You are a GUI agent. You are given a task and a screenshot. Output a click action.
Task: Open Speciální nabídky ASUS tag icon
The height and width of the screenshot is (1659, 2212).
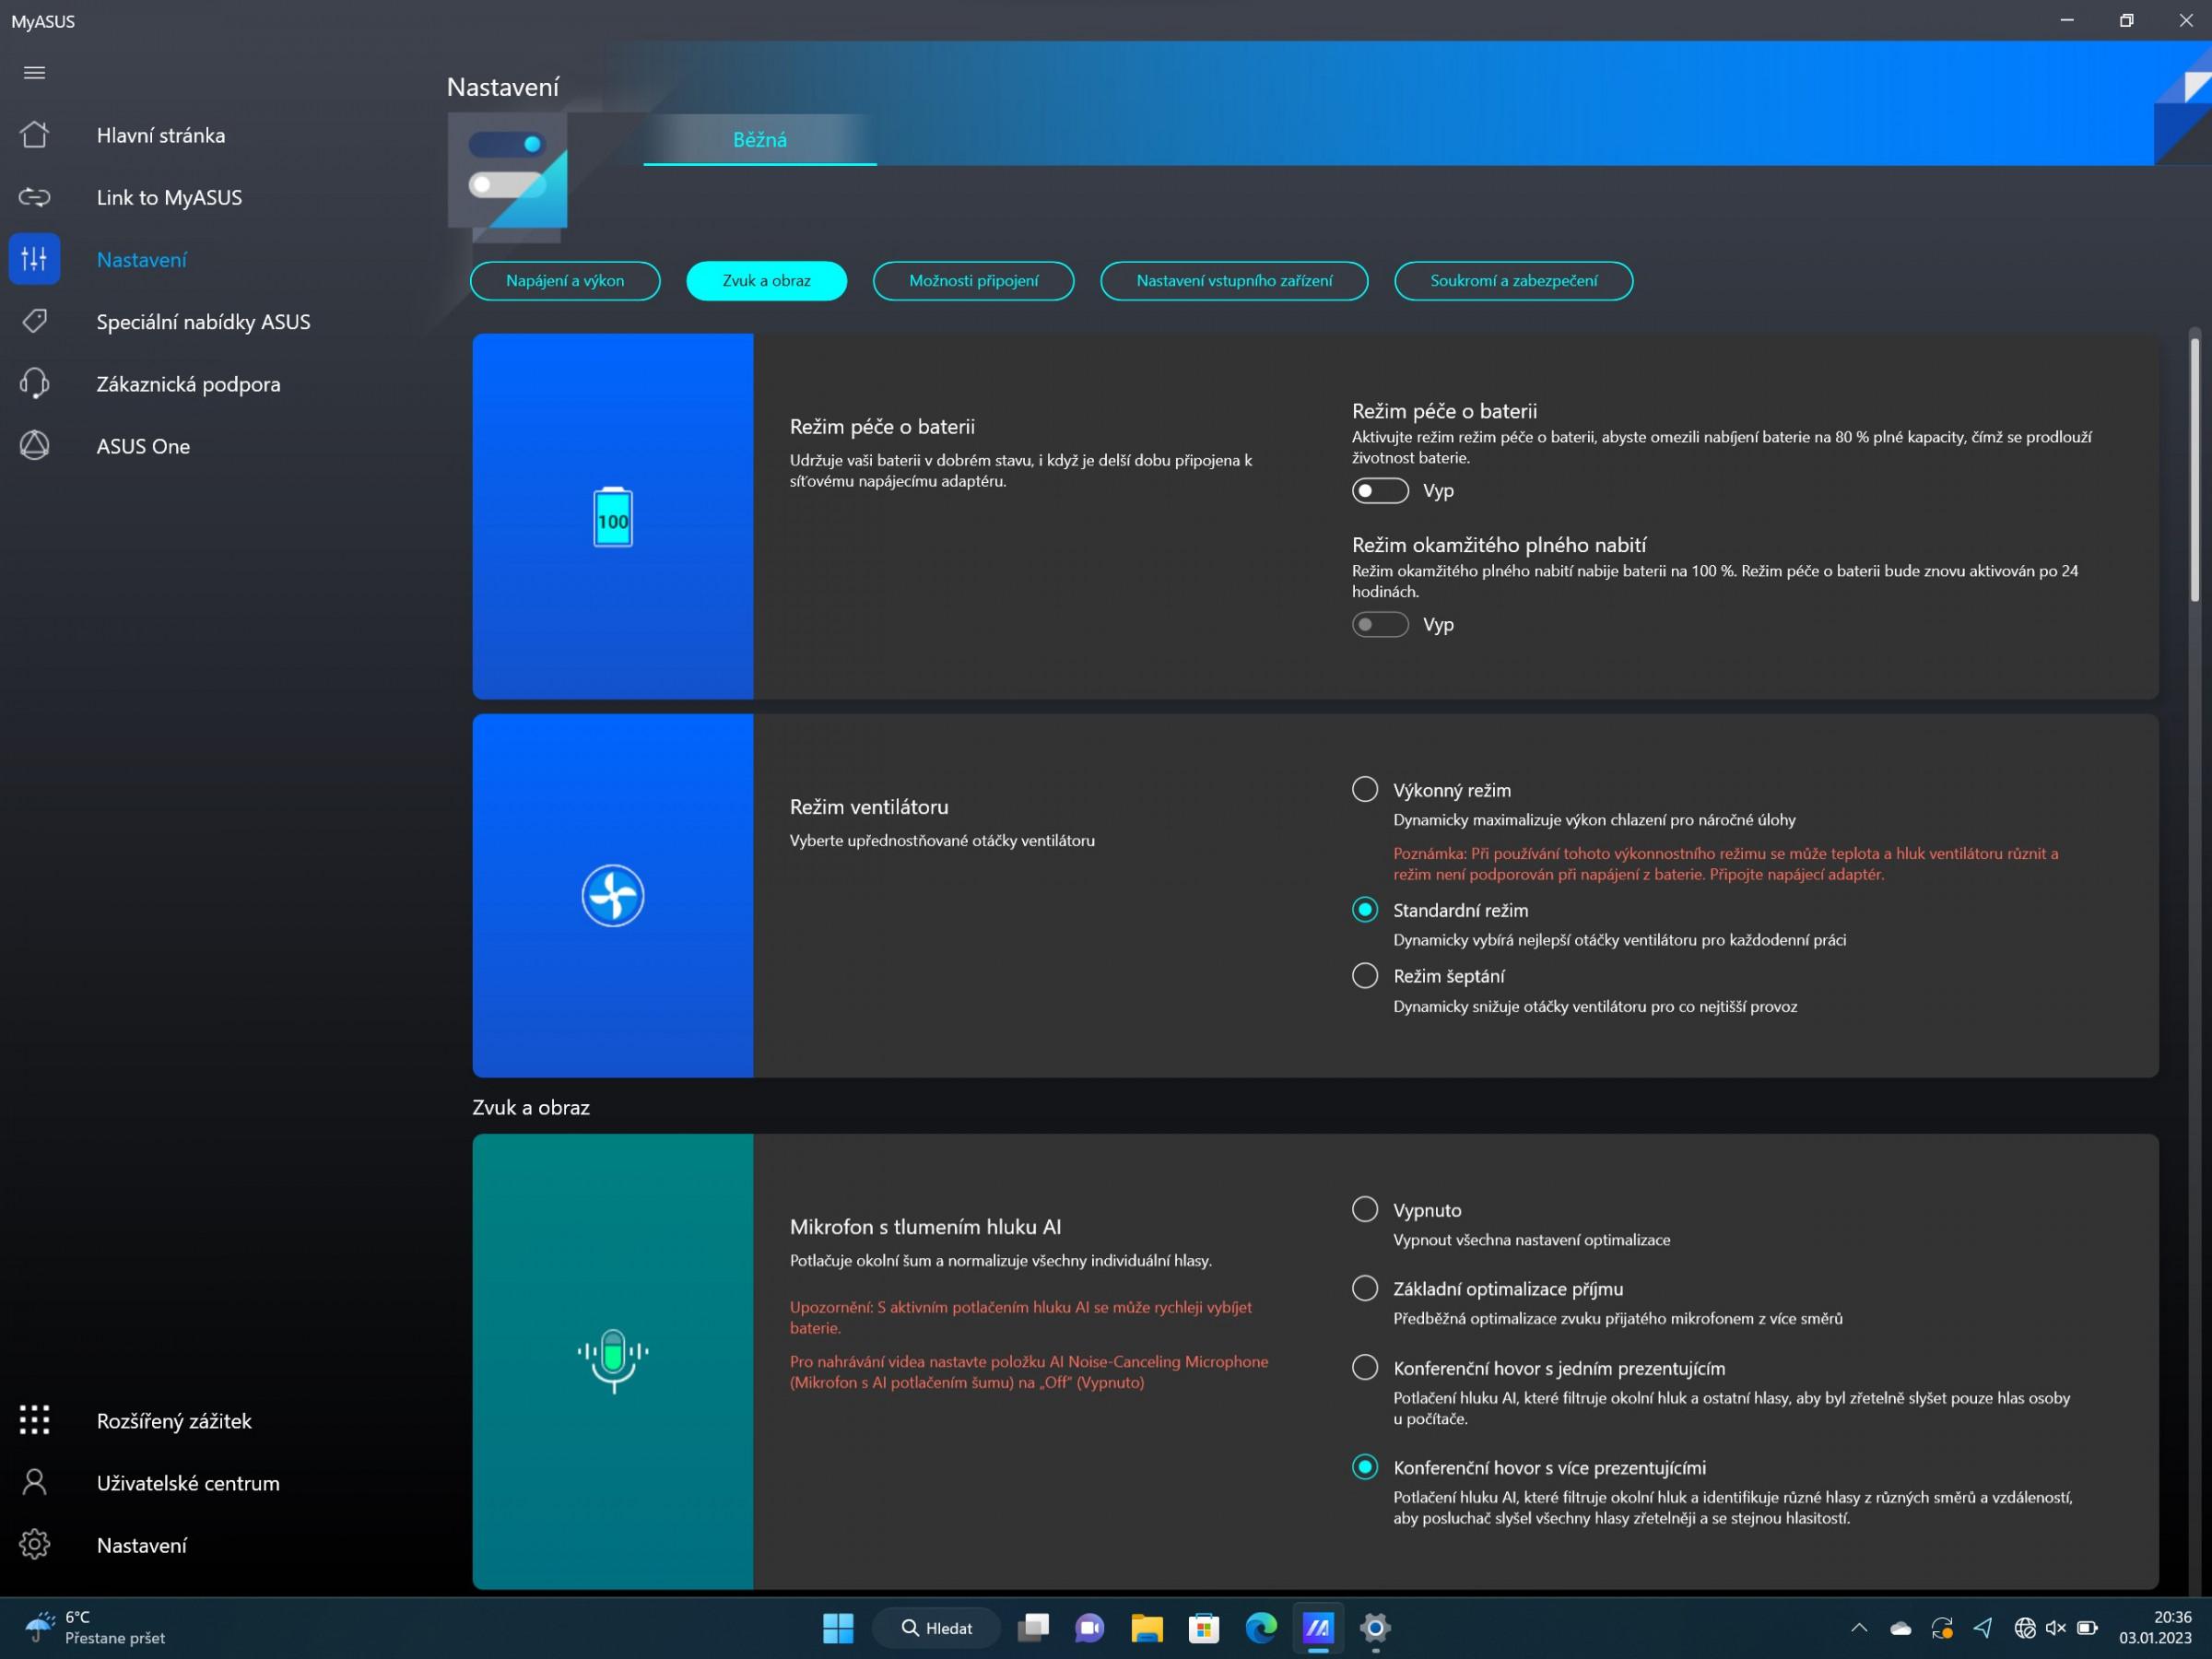(35, 321)
